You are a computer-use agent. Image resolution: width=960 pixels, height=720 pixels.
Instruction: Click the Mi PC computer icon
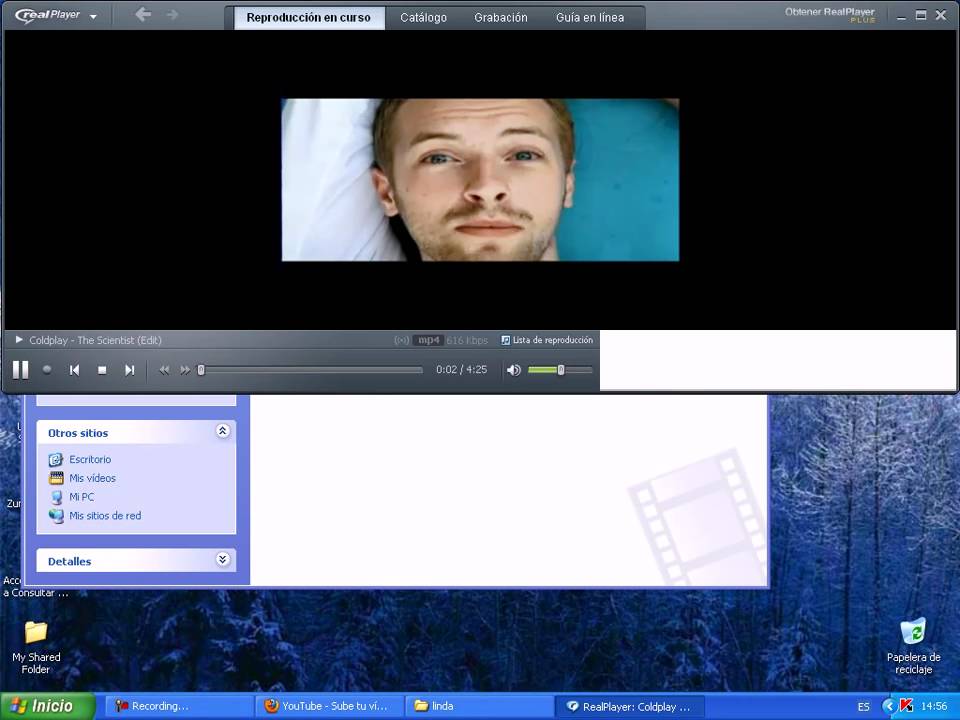point(56,497)
